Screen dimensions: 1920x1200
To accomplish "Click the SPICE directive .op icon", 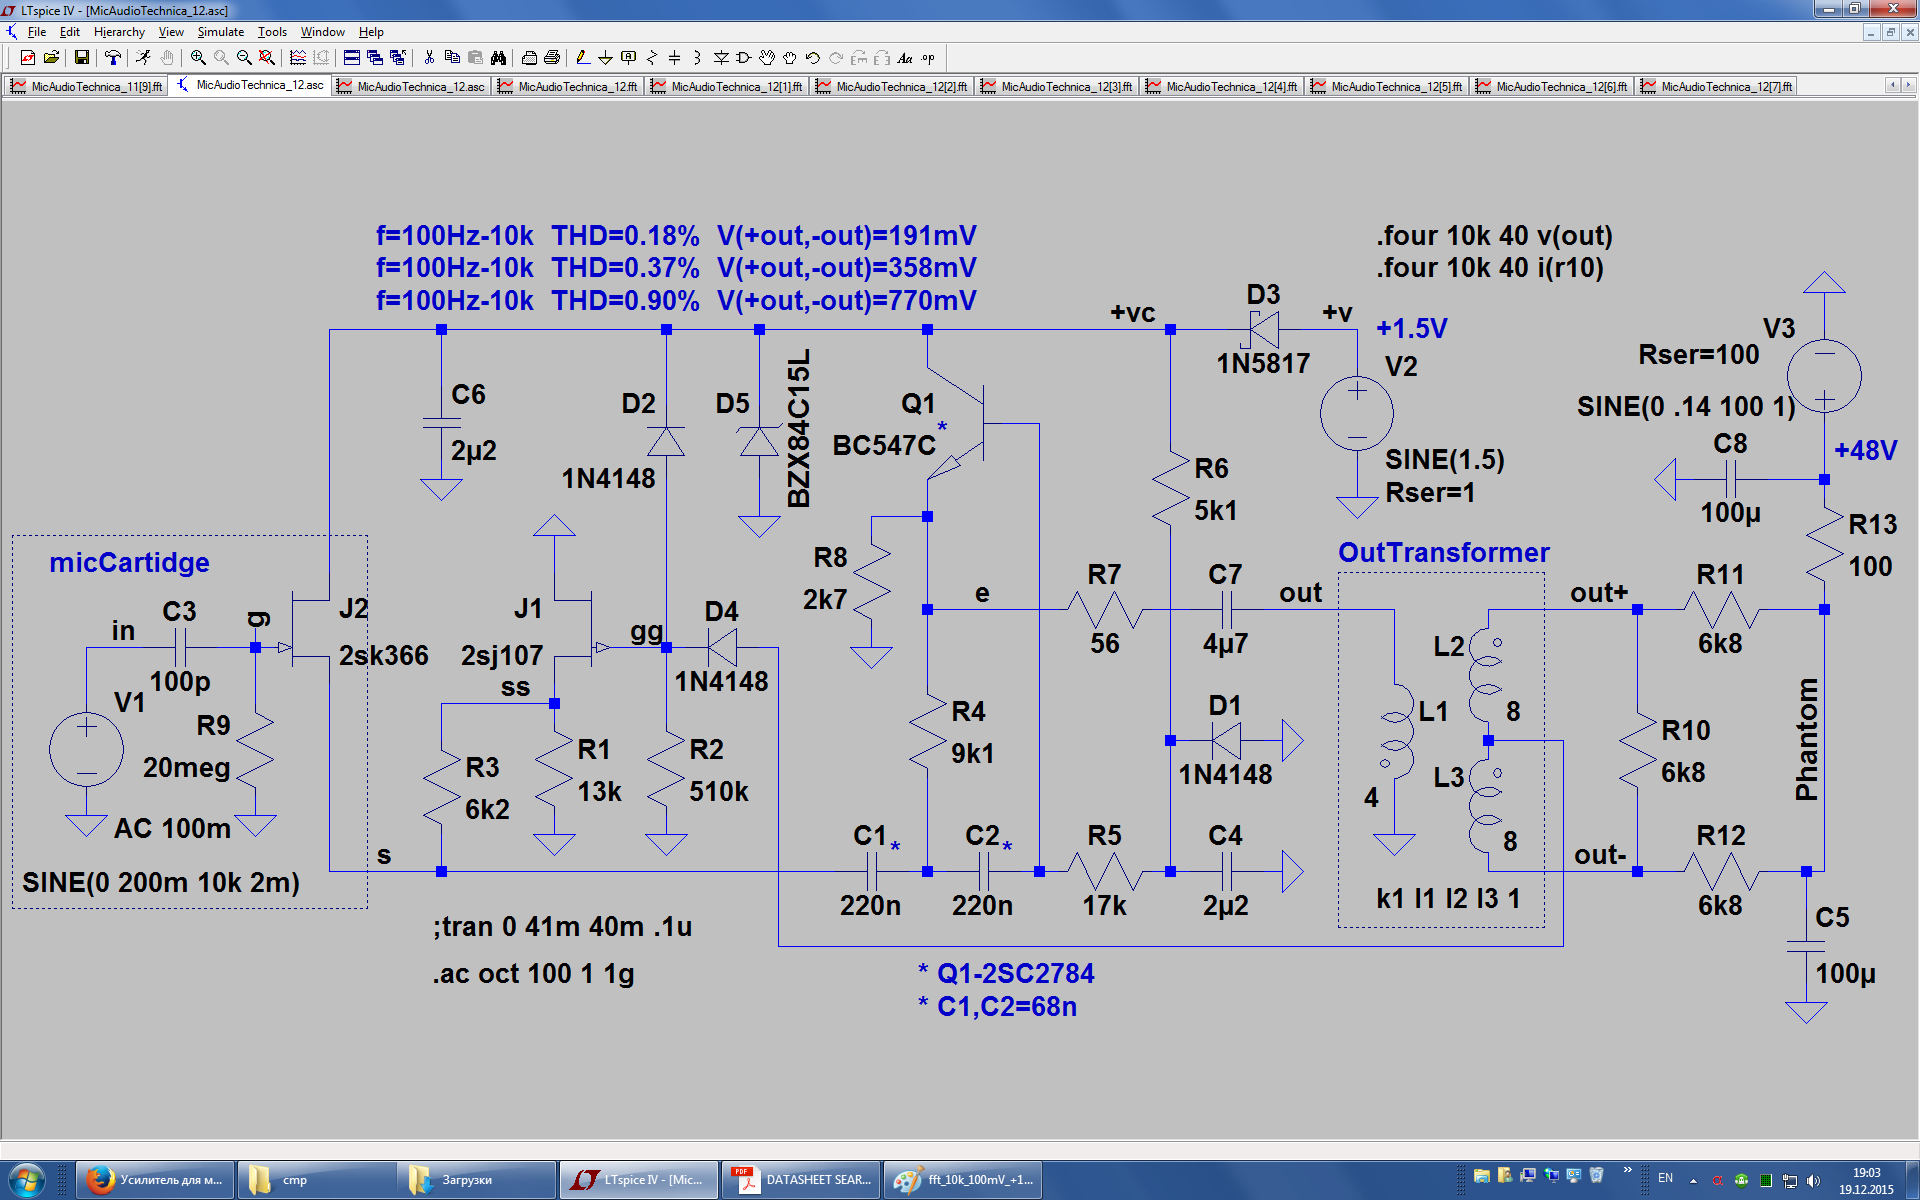I will [929, 58].
